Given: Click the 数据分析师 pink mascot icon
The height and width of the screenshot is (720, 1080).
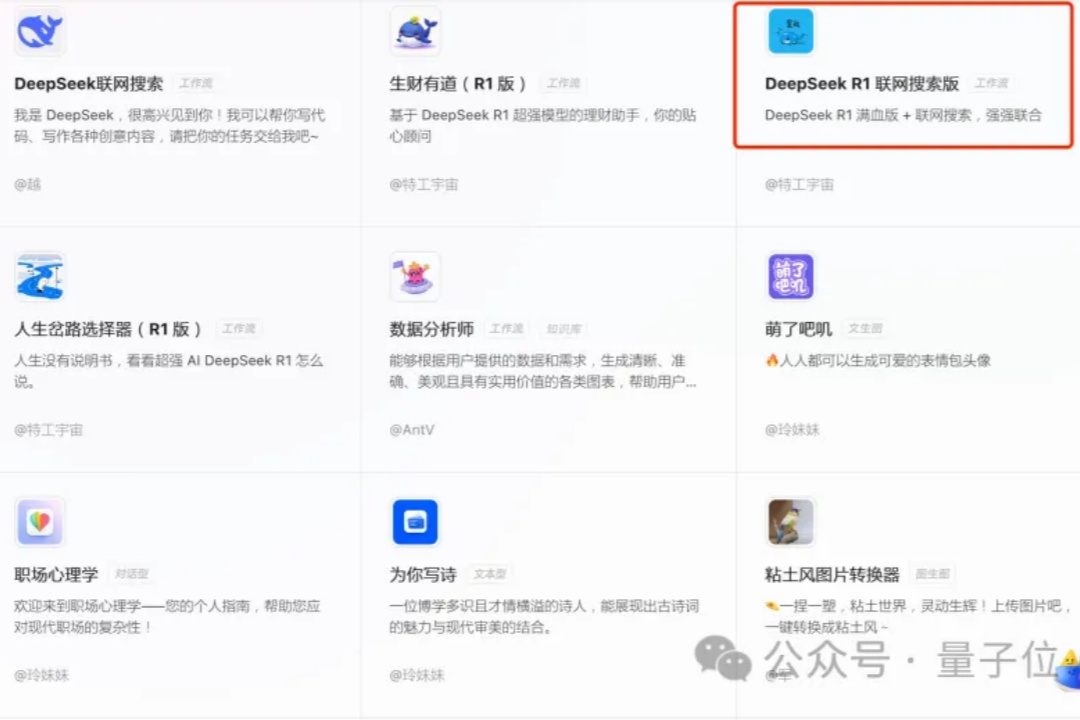Looking at the screenshot, I should pos(415,276).
